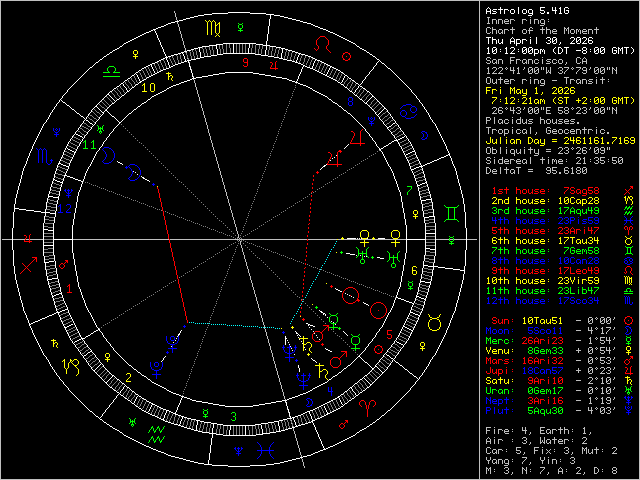Screen dimensions: 640x480
Task: Click the Sun symbol beside the Sun row
Action: (x=629, y=321)
